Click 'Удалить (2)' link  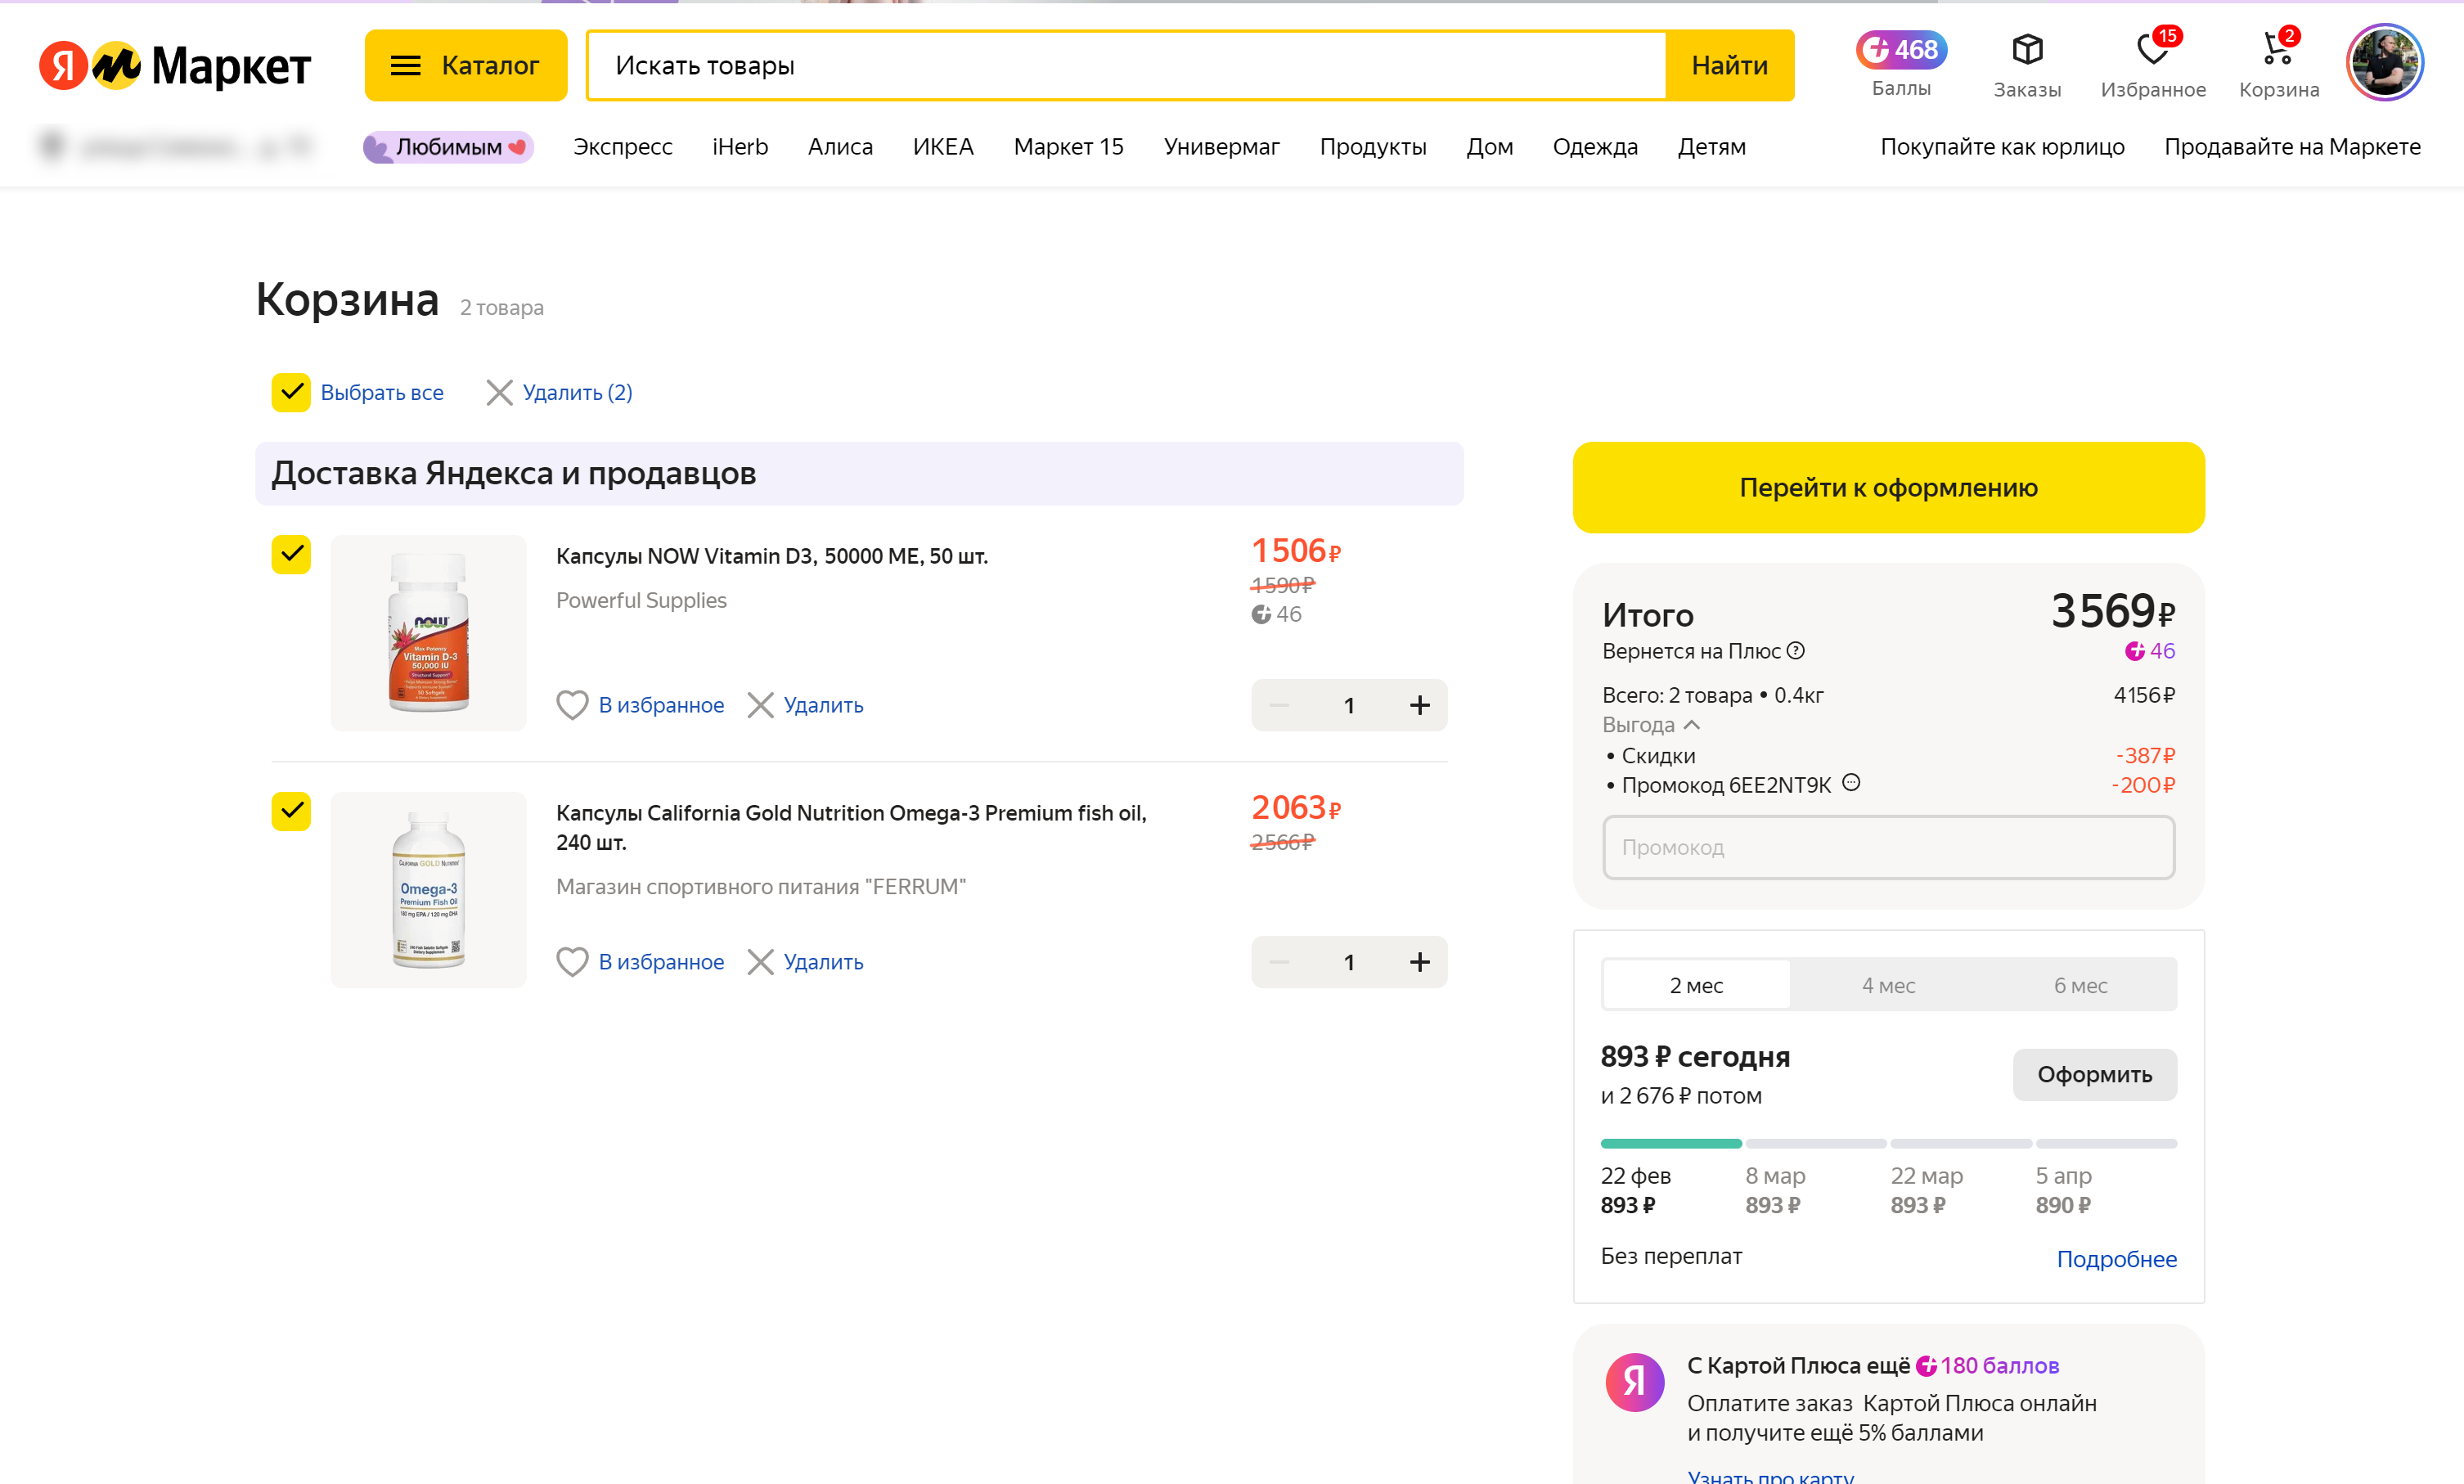(x=577, y=392)
